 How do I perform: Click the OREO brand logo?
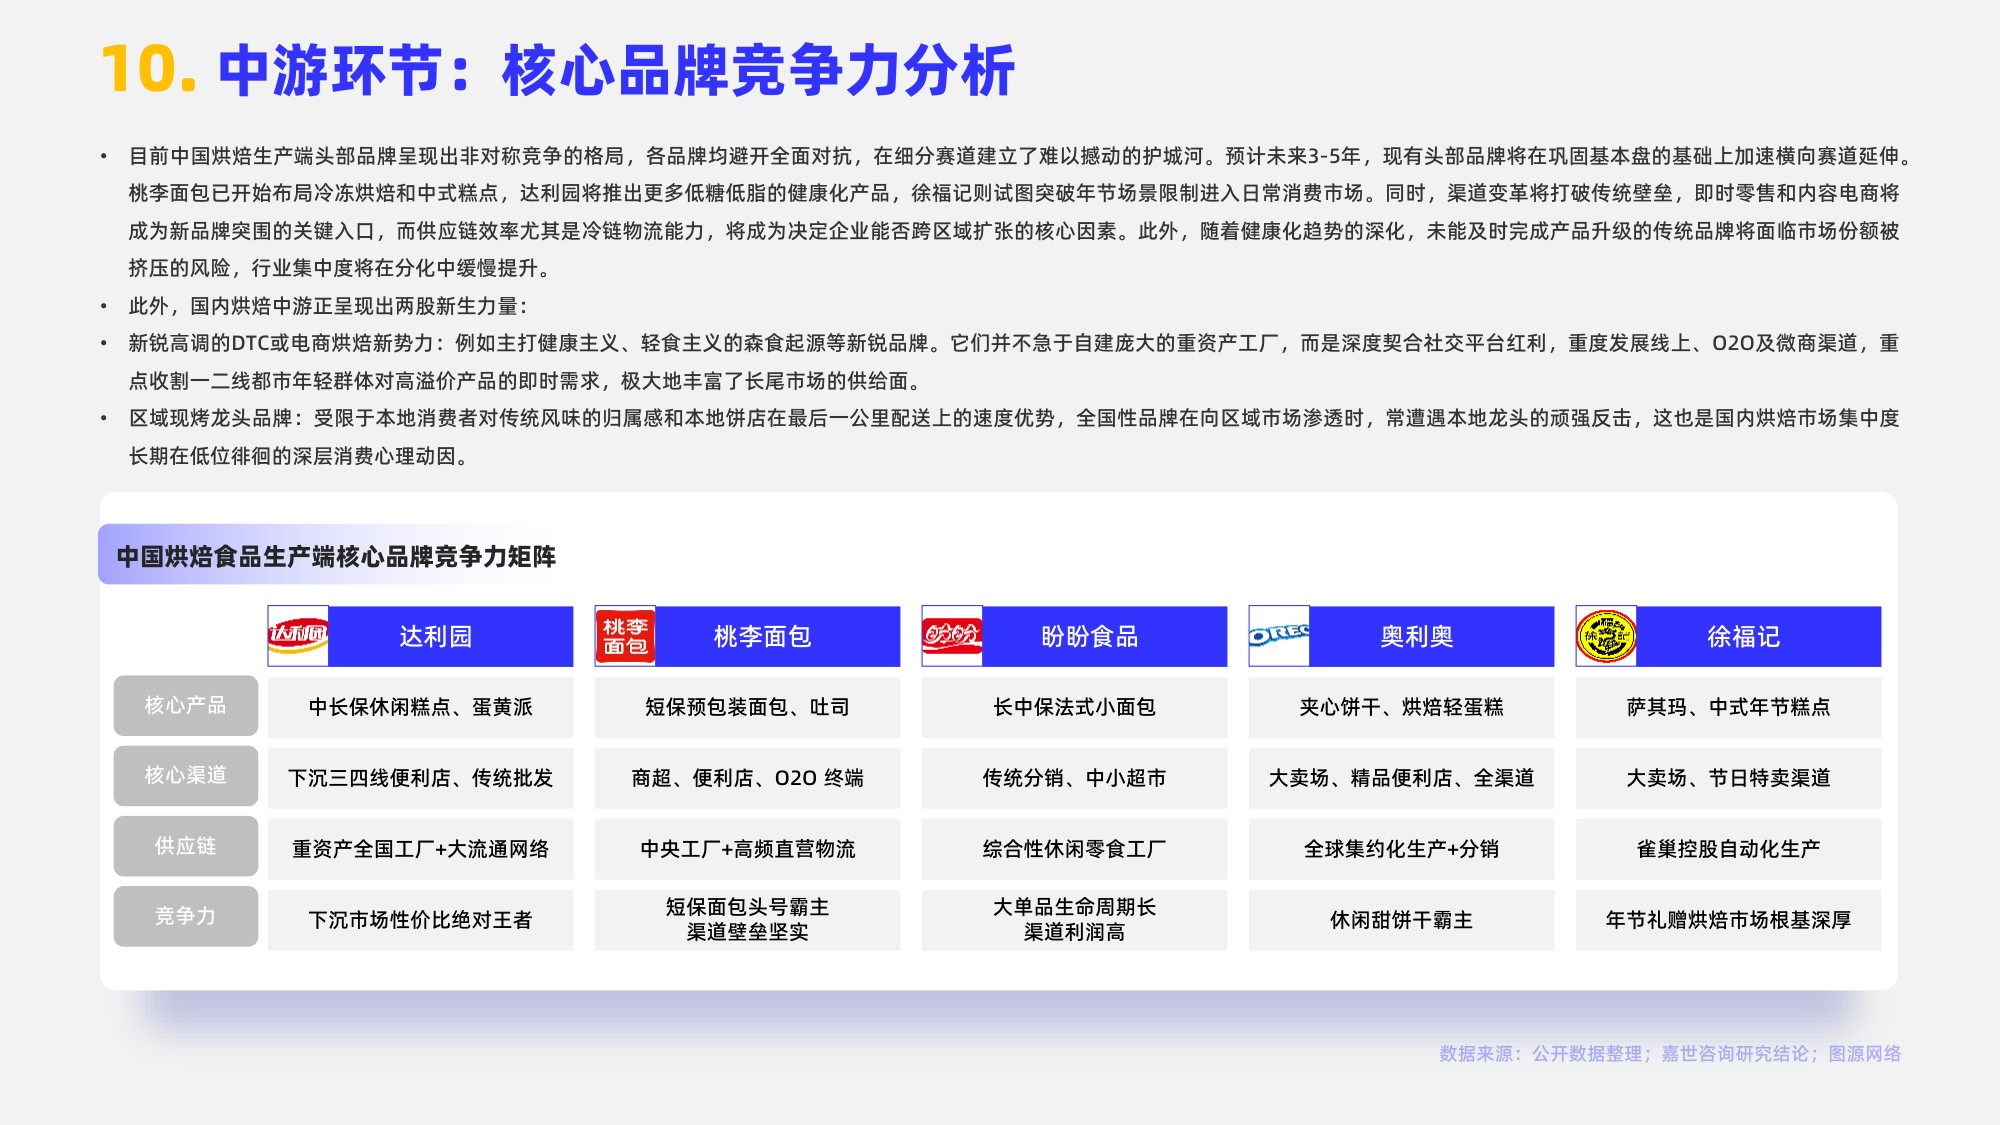point(1279,636)
